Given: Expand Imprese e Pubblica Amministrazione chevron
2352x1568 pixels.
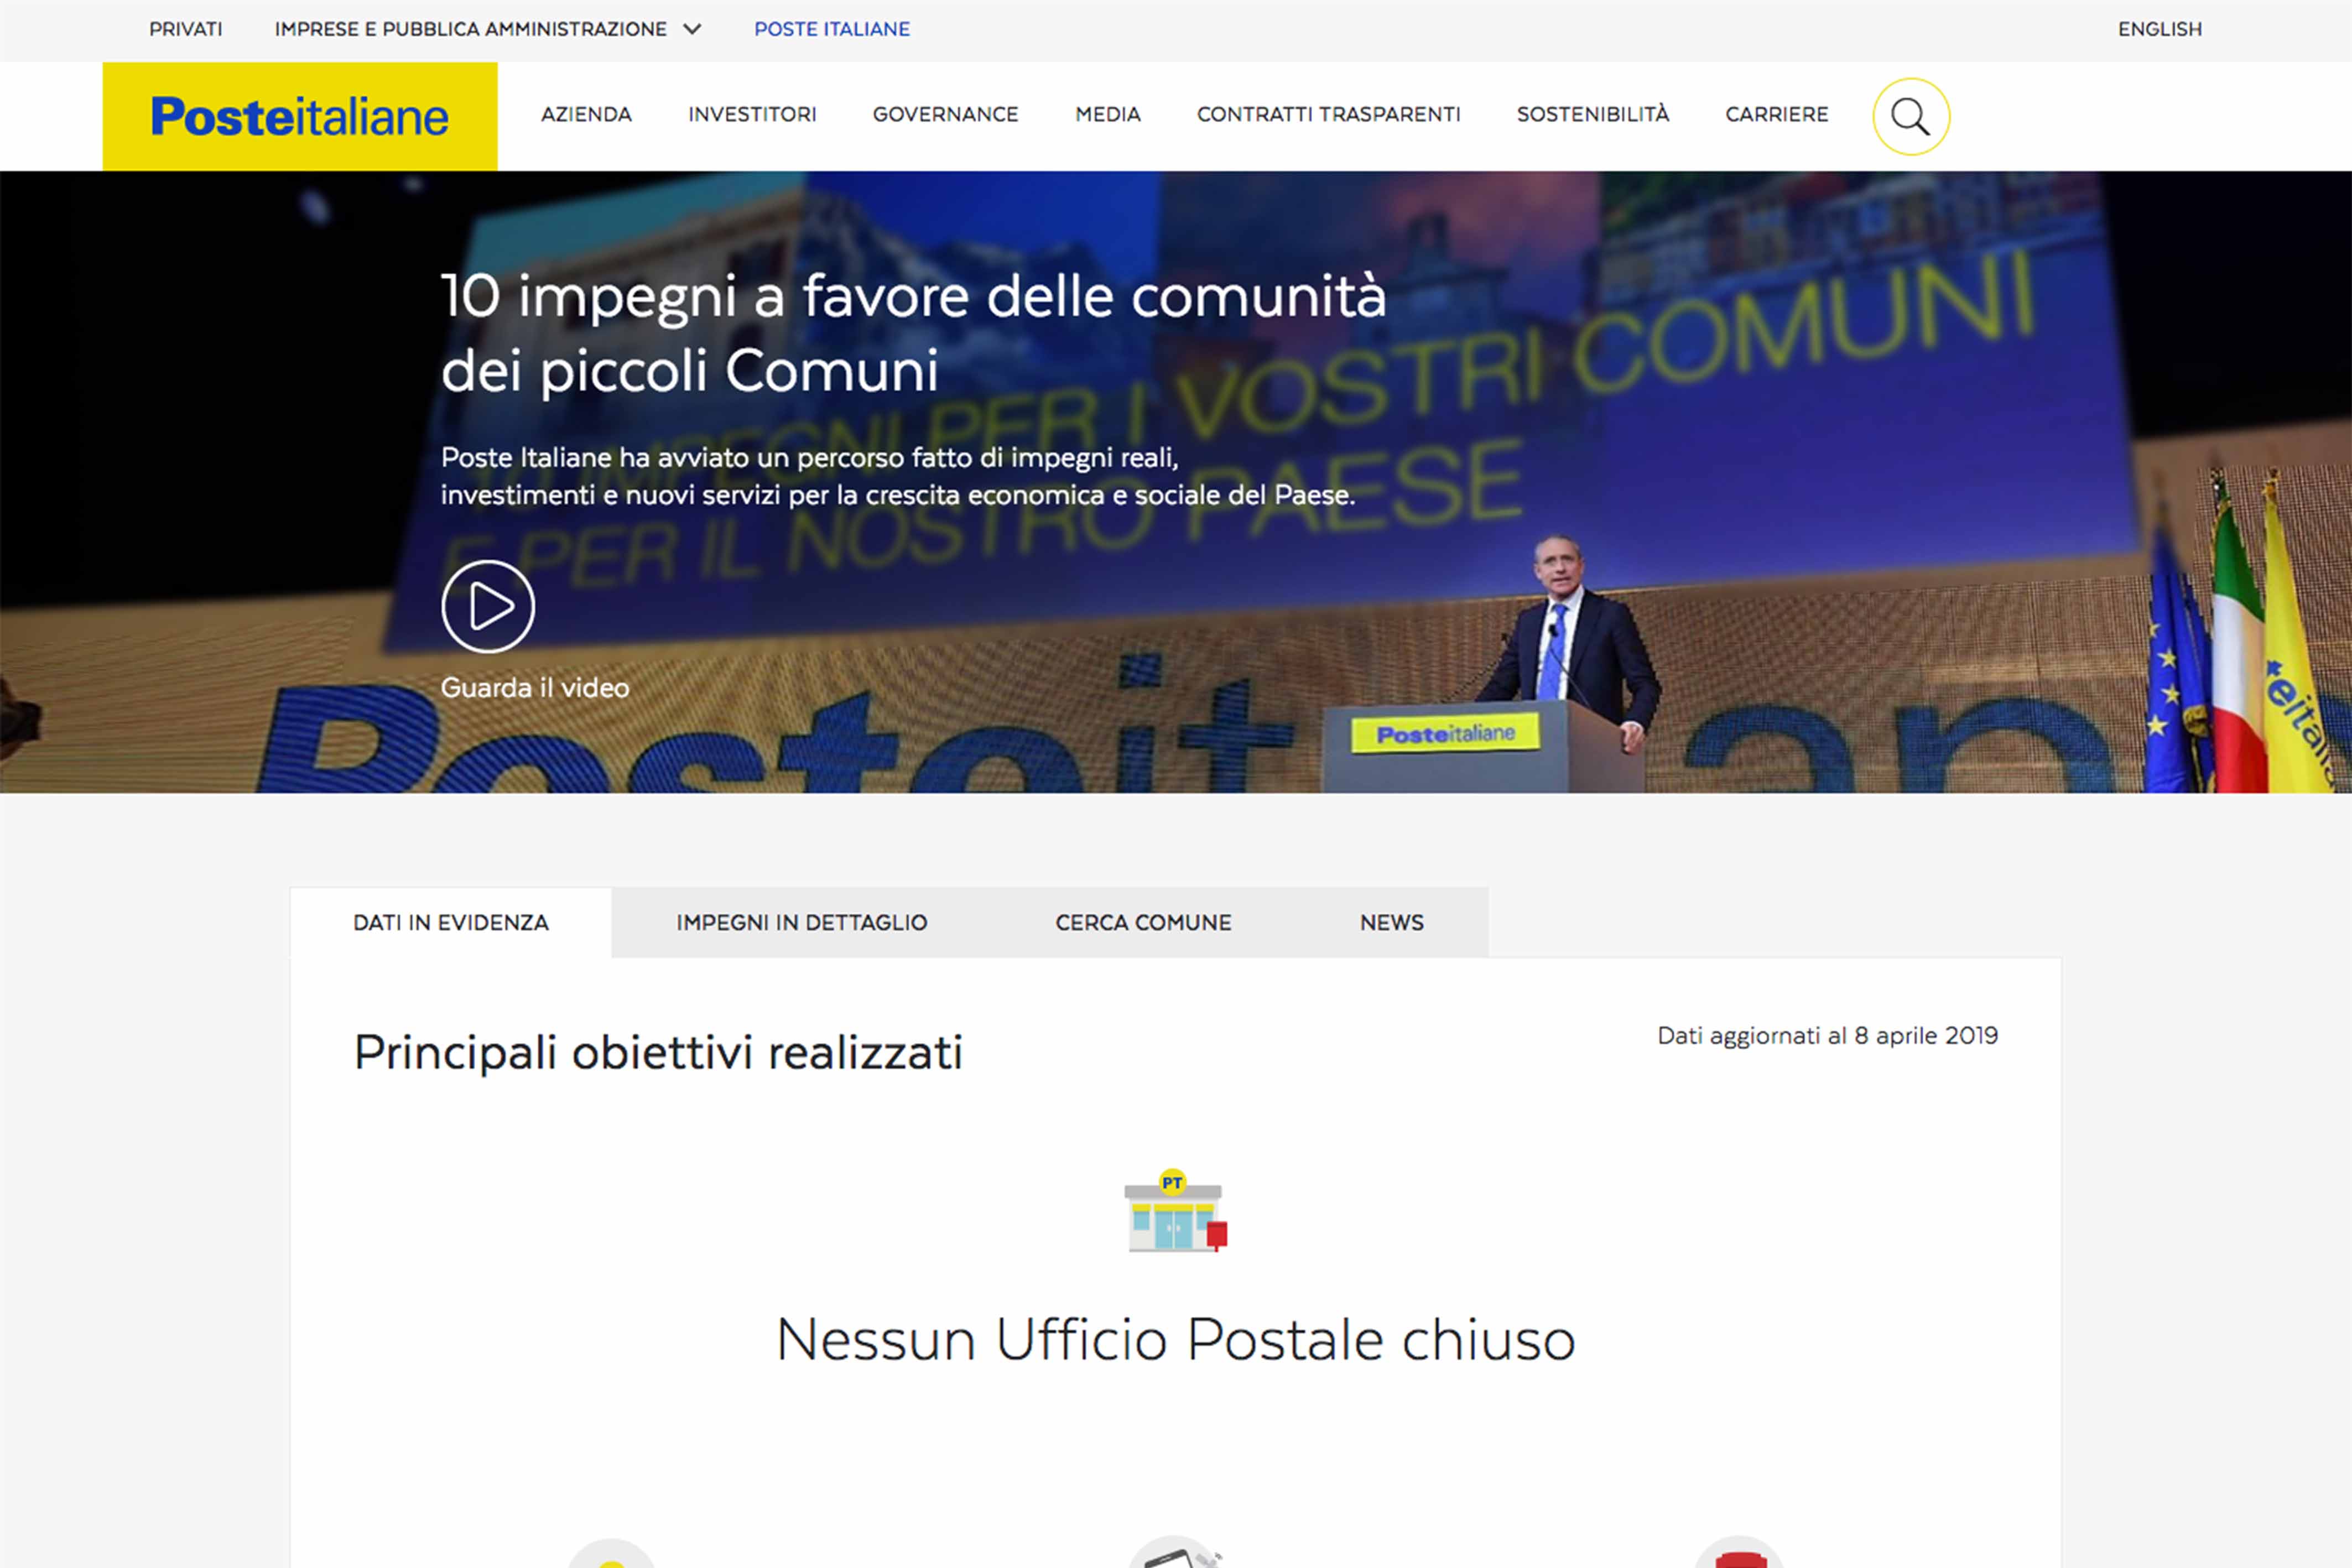Looking at the screenshot, I should [692, 29].
